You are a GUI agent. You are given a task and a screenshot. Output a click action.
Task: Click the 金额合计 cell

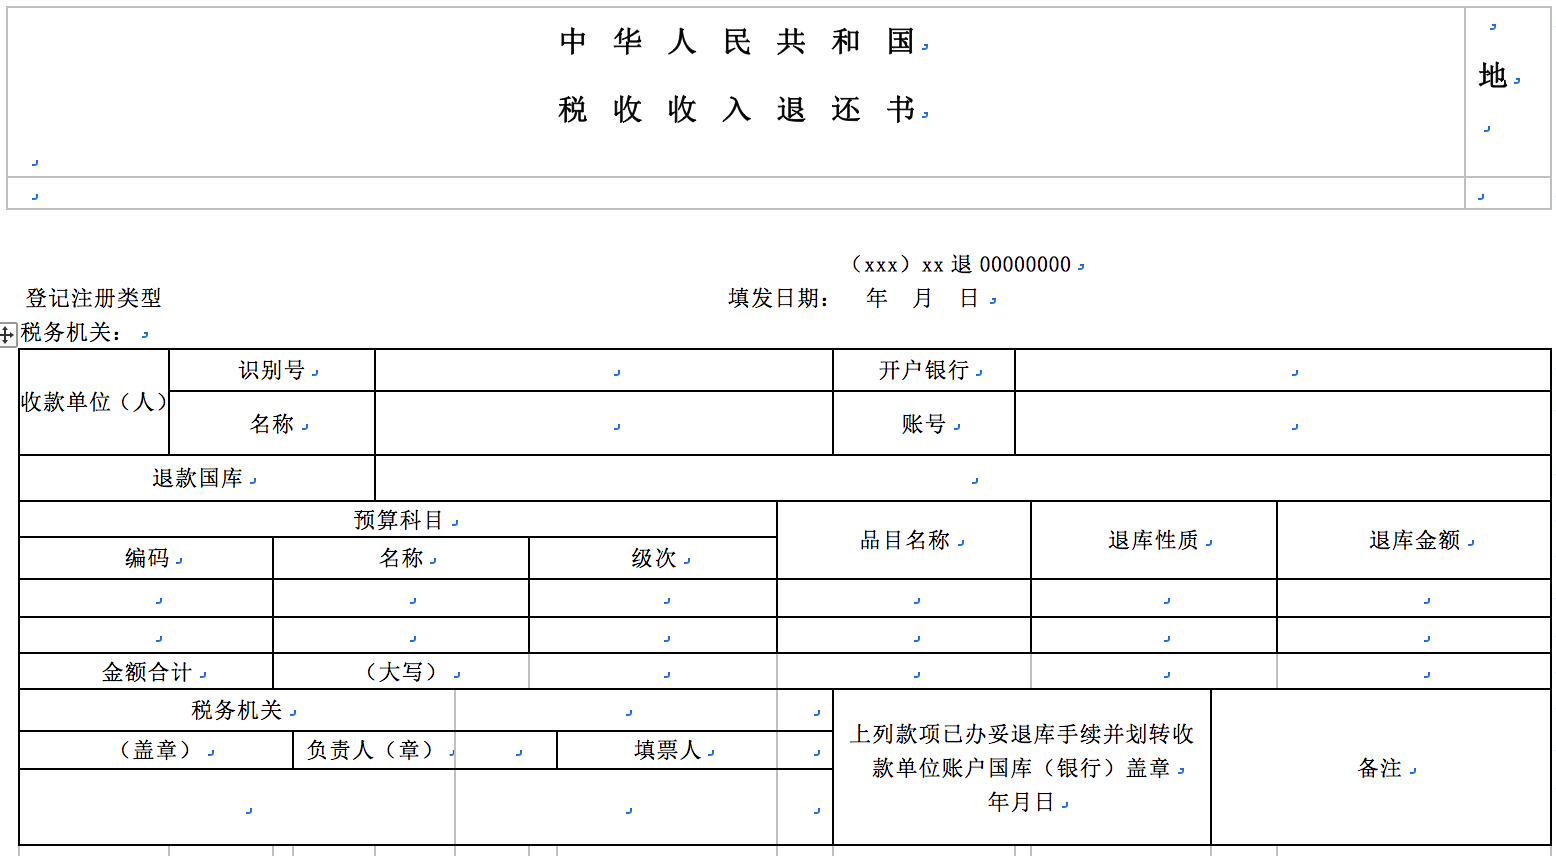click(146, 672)
